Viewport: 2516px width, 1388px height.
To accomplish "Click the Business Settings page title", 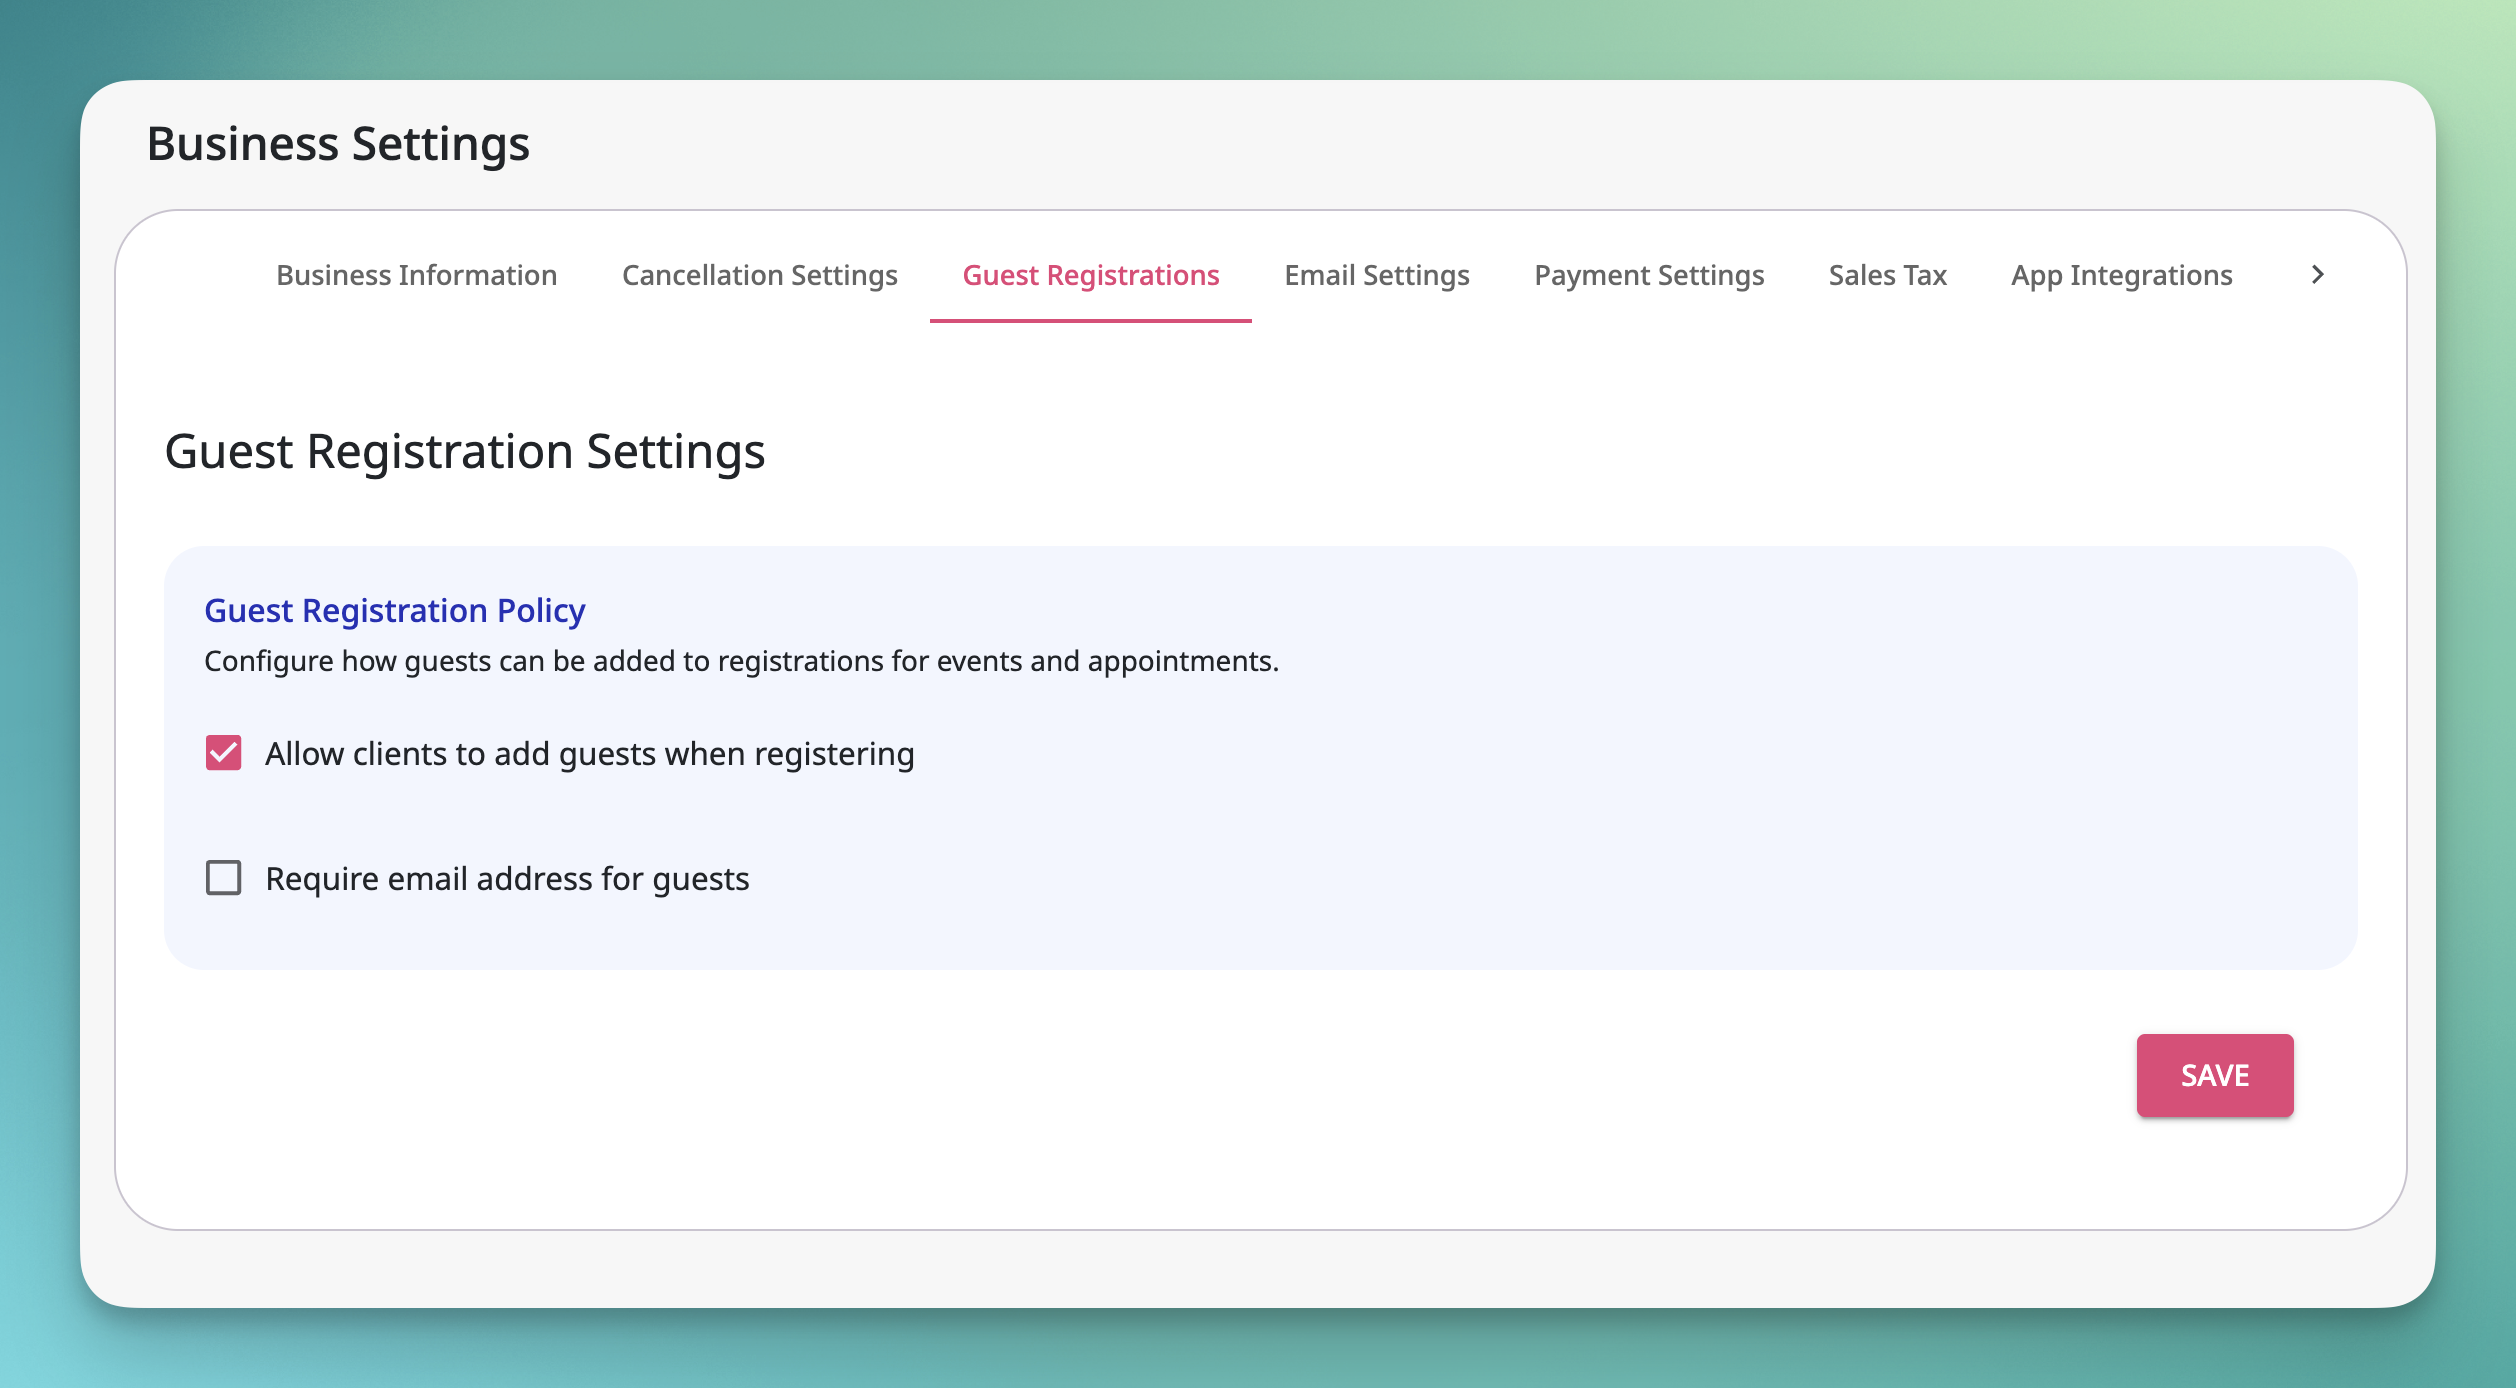I will tap(339, 142).
